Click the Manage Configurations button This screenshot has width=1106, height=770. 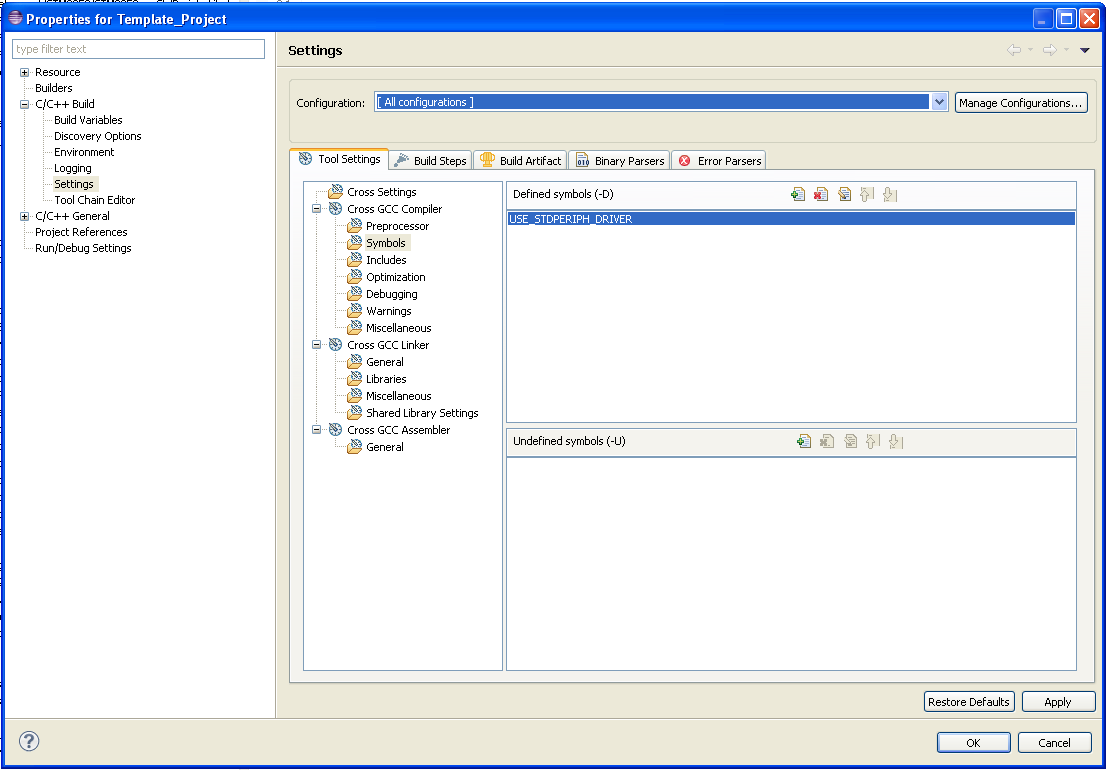click(x=1021, y=103)
